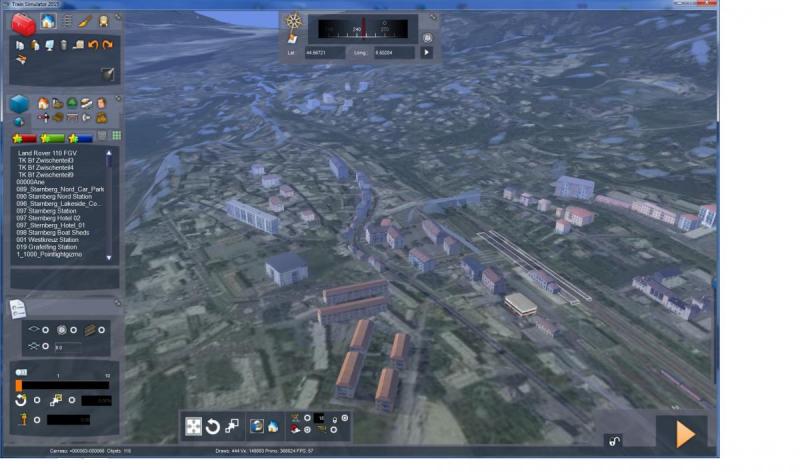Click the height value field
Screen dimensions: 800x472
coord(68,420)
